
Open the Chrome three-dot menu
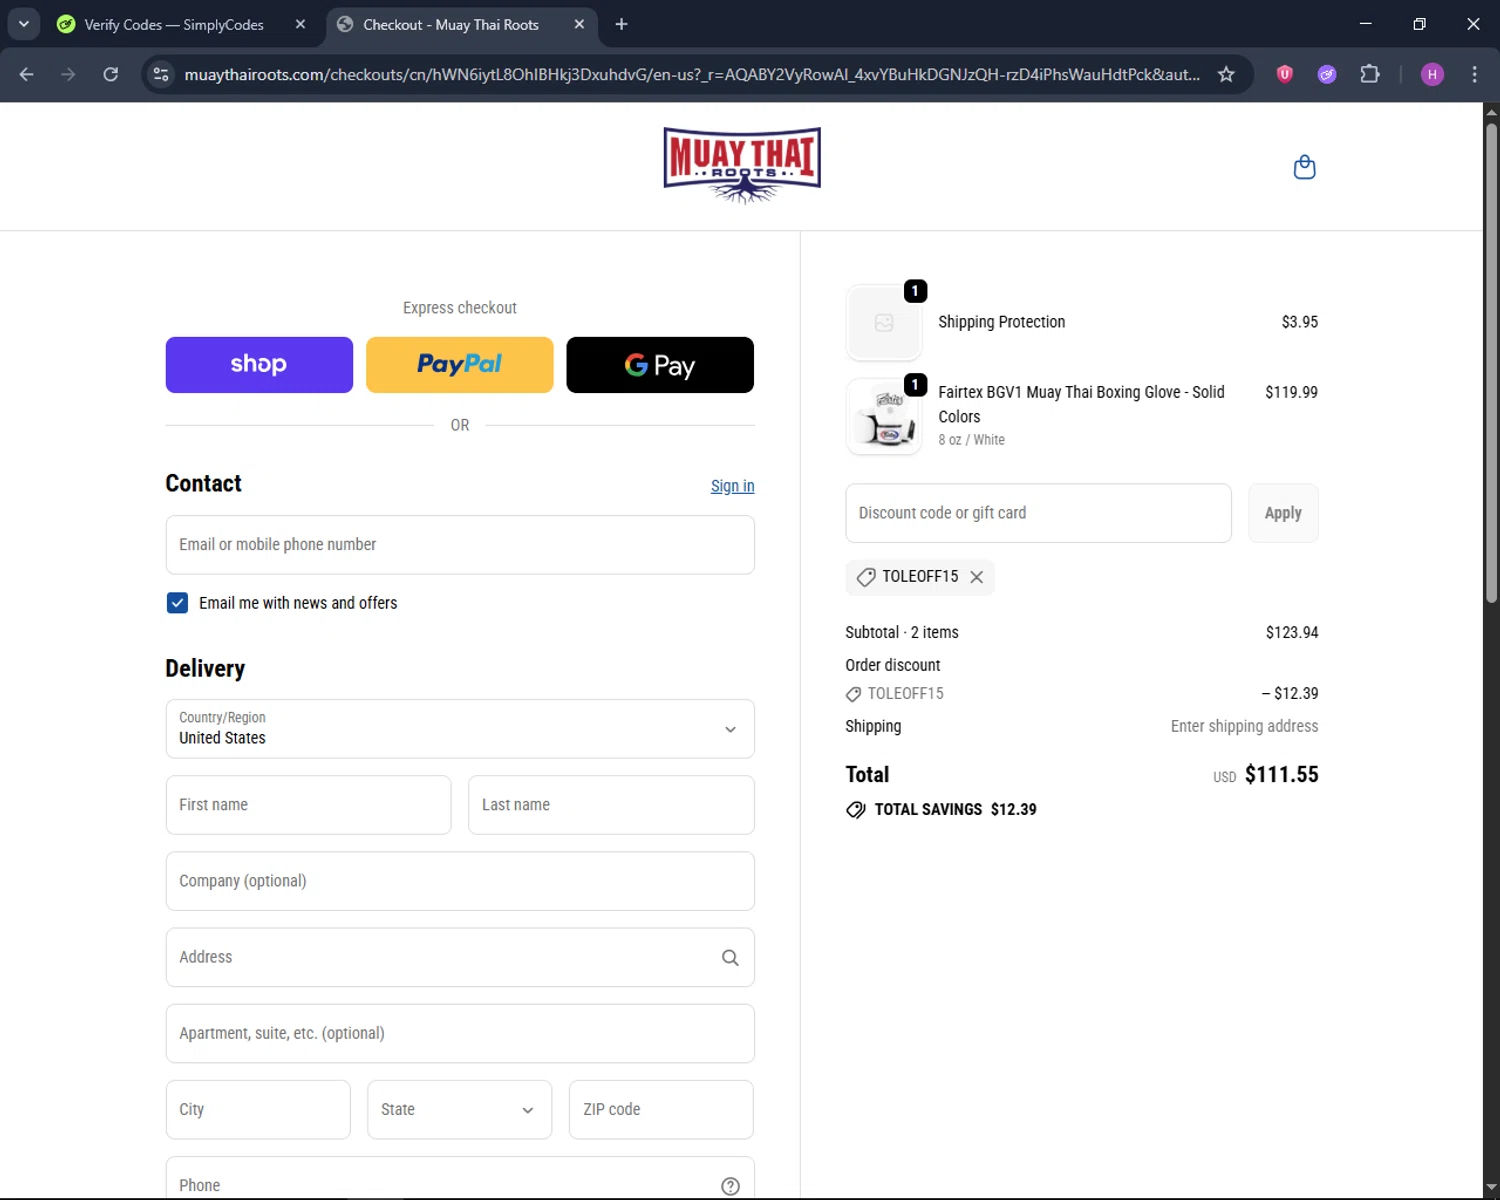pyautogui.click(x=1474, y=74)
